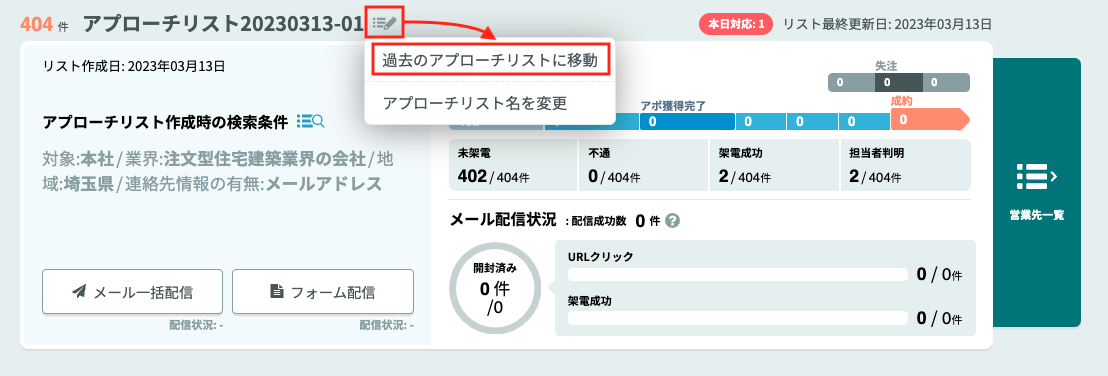Click the 404 件 count text
Viewport: 1108px width, 376px height.
pos(45,24)
